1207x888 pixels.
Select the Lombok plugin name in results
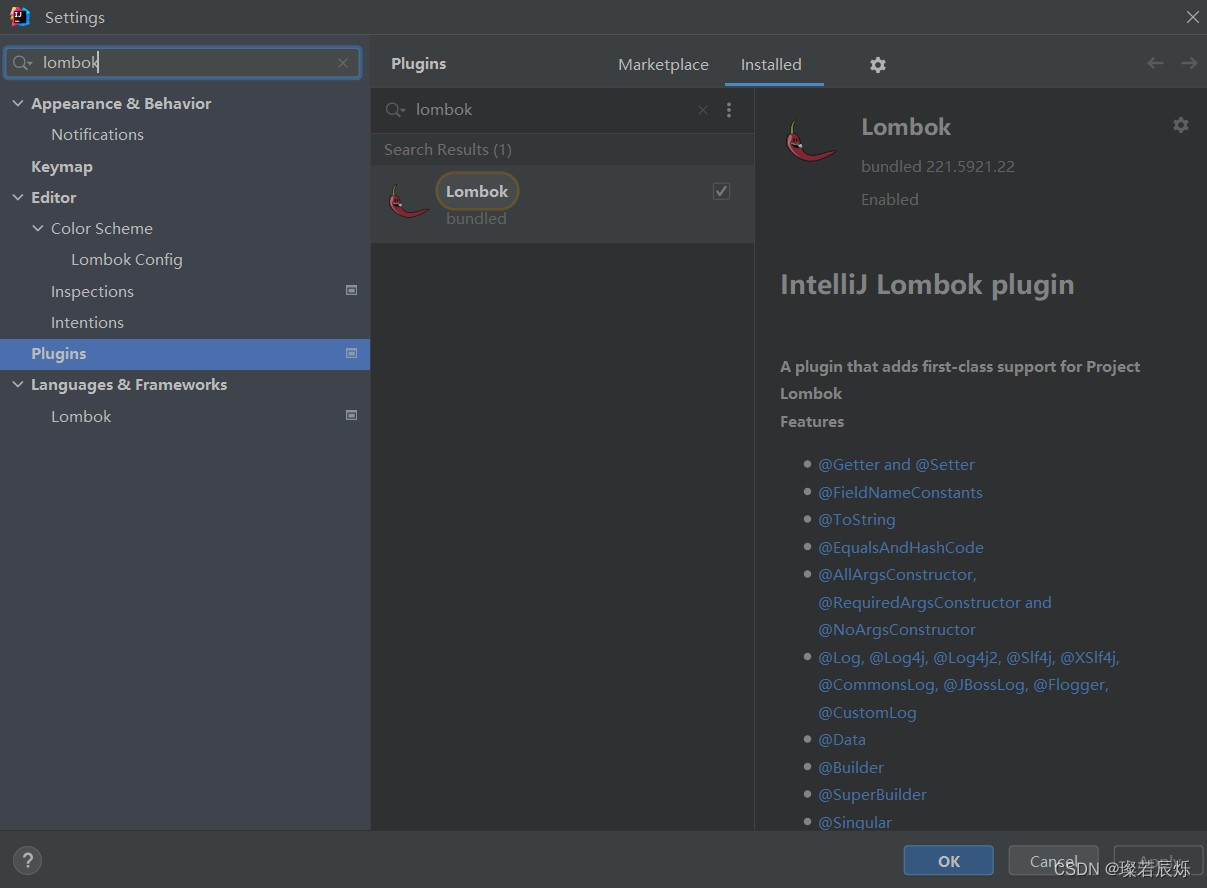[x=477, y=191]
